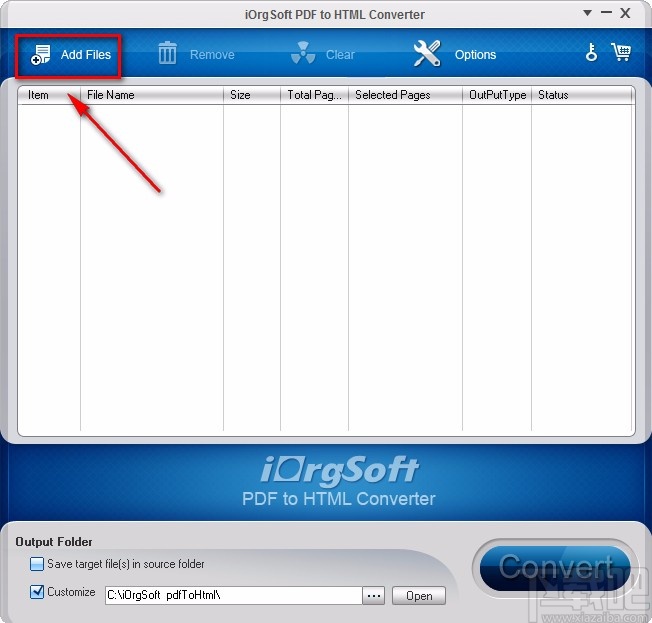Click the Clear text label
Viewport: 652px width, 623px height.
click(x=340, y=55)
